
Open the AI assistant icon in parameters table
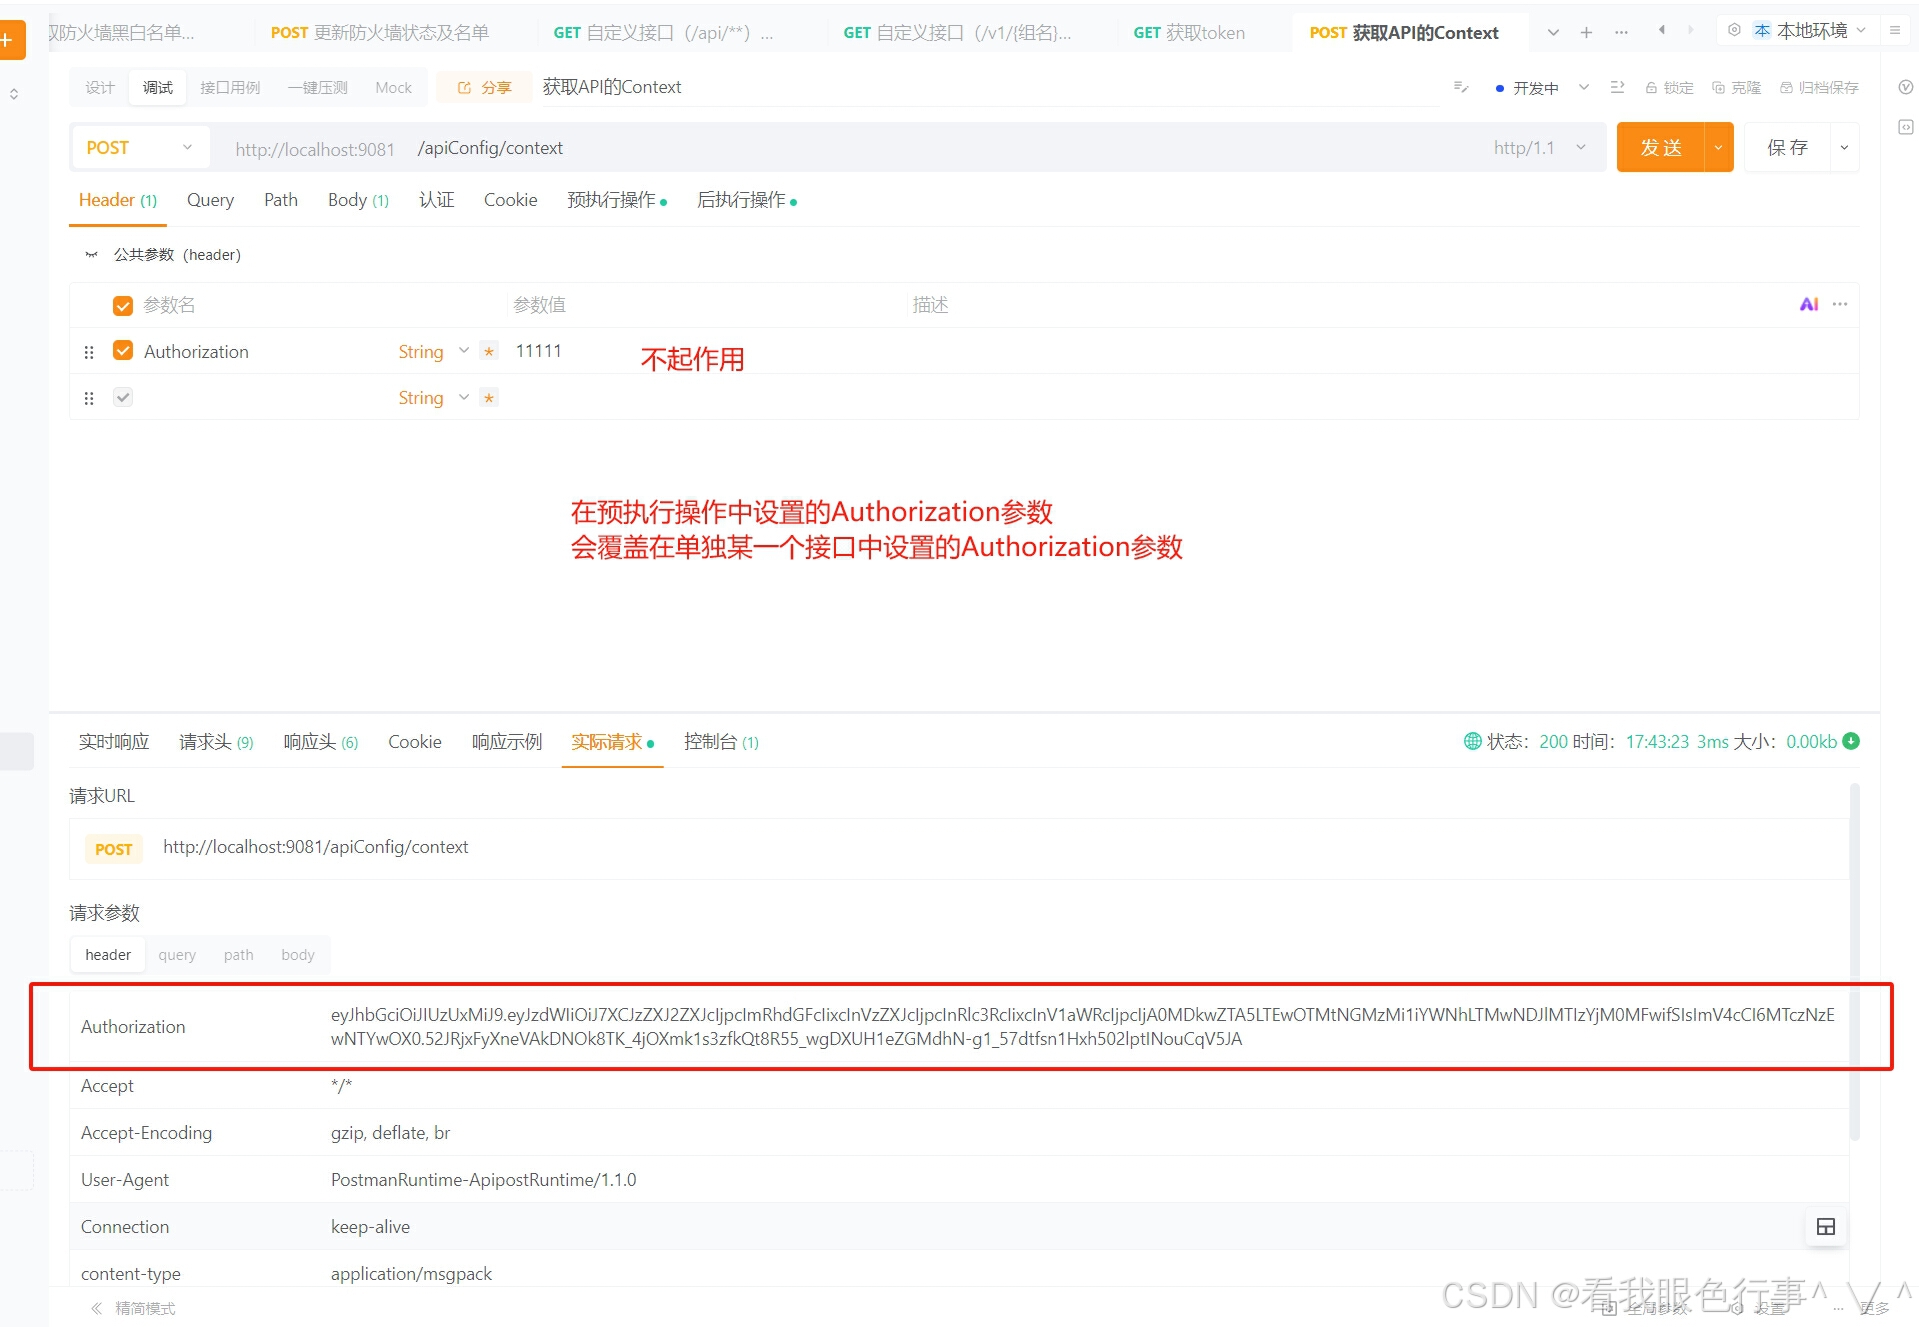click(x=1808, y=305)
